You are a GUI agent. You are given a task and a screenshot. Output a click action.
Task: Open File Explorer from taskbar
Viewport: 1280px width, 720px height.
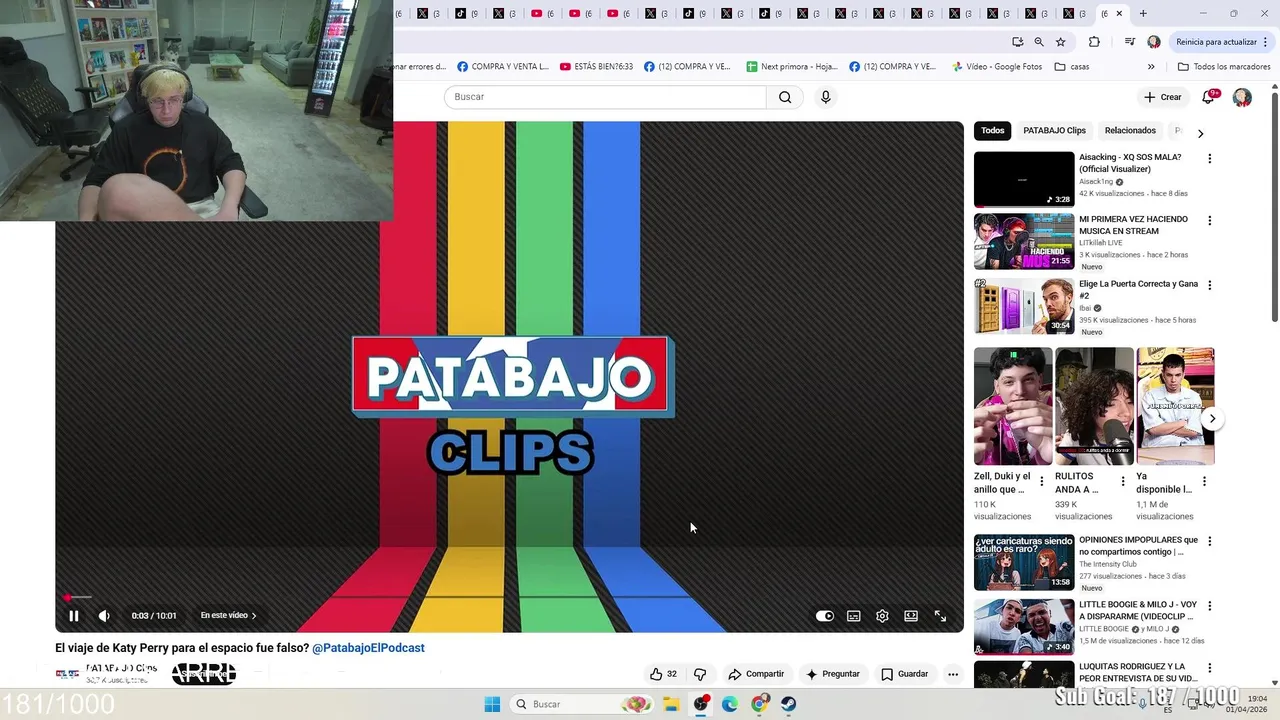671,704
